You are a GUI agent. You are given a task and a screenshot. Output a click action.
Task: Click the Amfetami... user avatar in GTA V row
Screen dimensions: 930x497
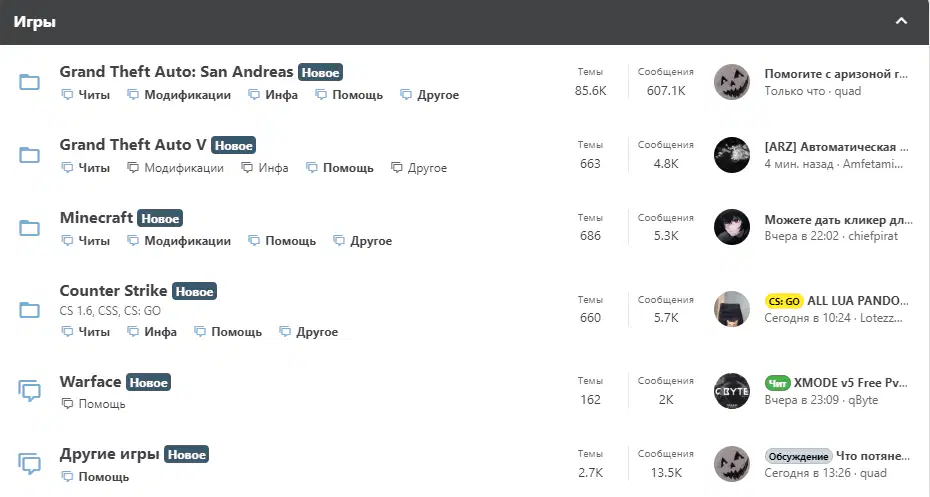click(x=731, y=155)
